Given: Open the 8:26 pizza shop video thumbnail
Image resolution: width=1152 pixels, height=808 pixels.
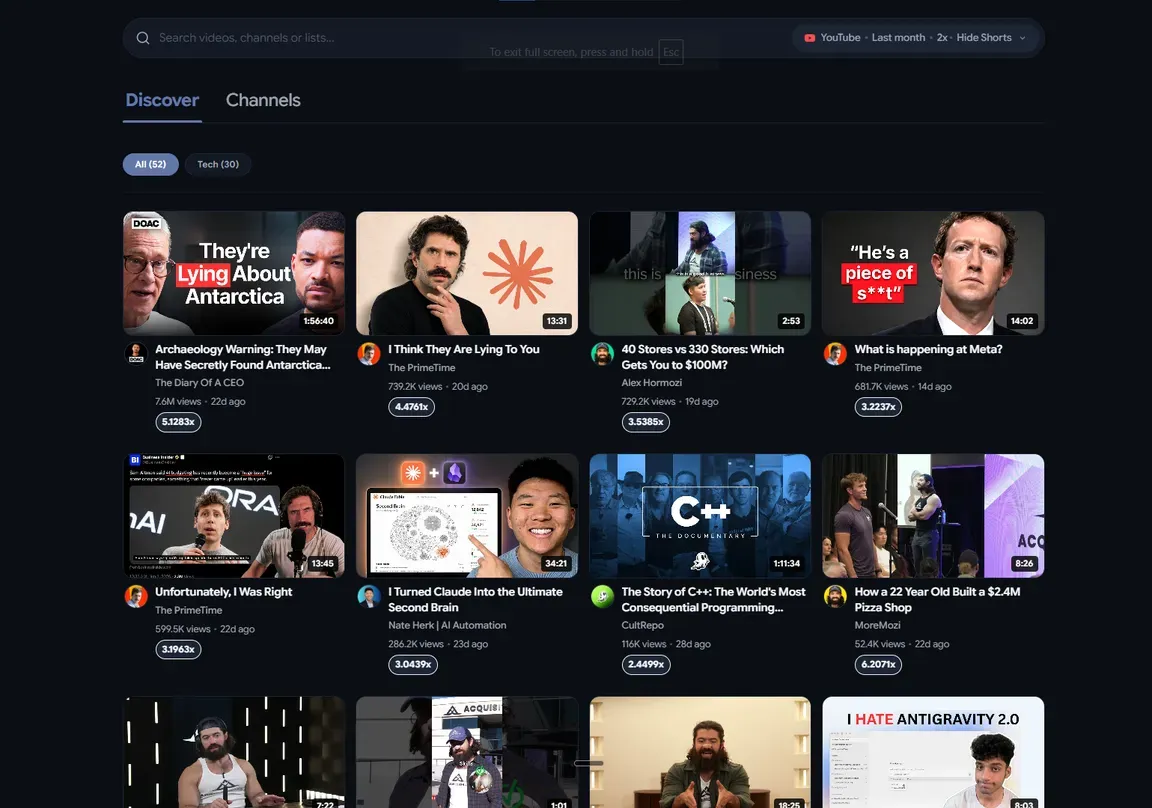Looking at the screenshot, I should click(x=933, y=516).
